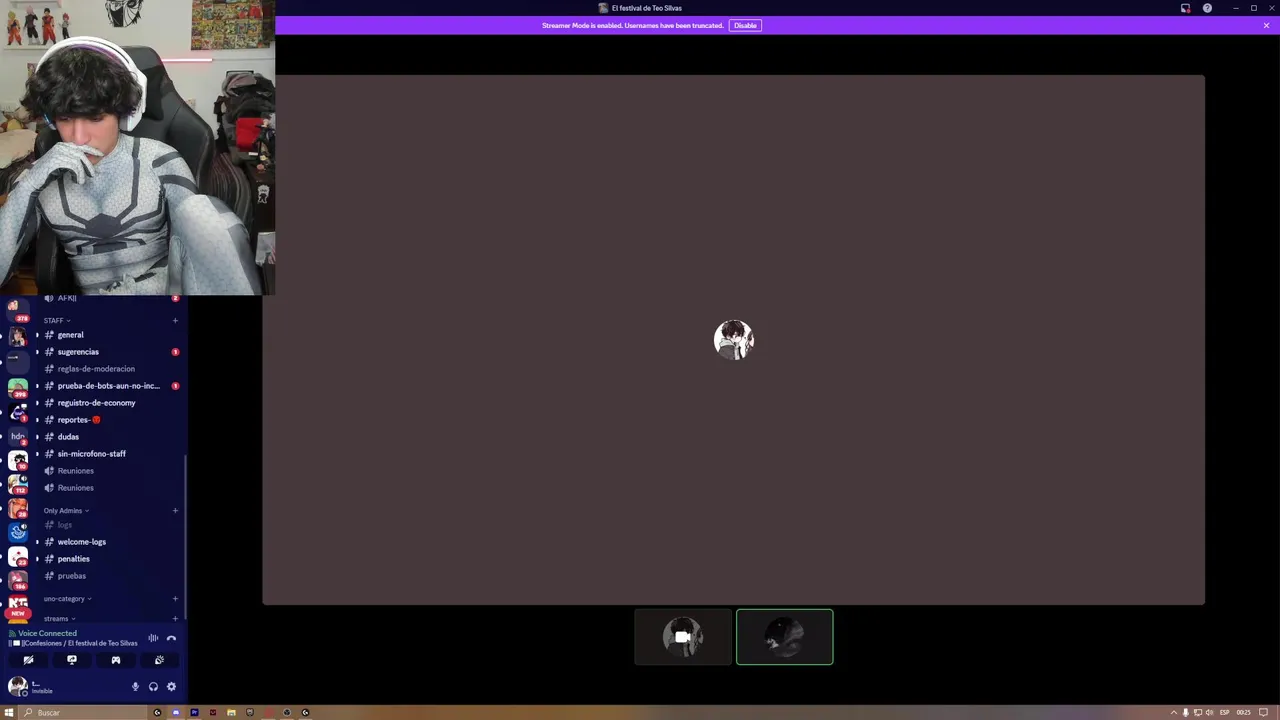The width and height of the screenshot is (1280, 720).
Task: Share your screen from the voice panel
Action: click(72, 660)
